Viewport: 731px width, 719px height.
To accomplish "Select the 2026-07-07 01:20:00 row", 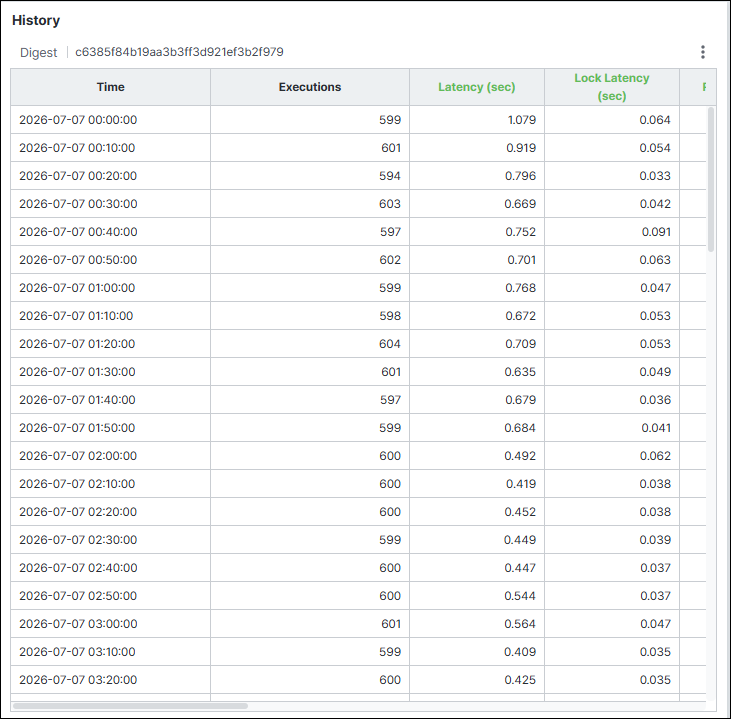I will click(358, 344).
